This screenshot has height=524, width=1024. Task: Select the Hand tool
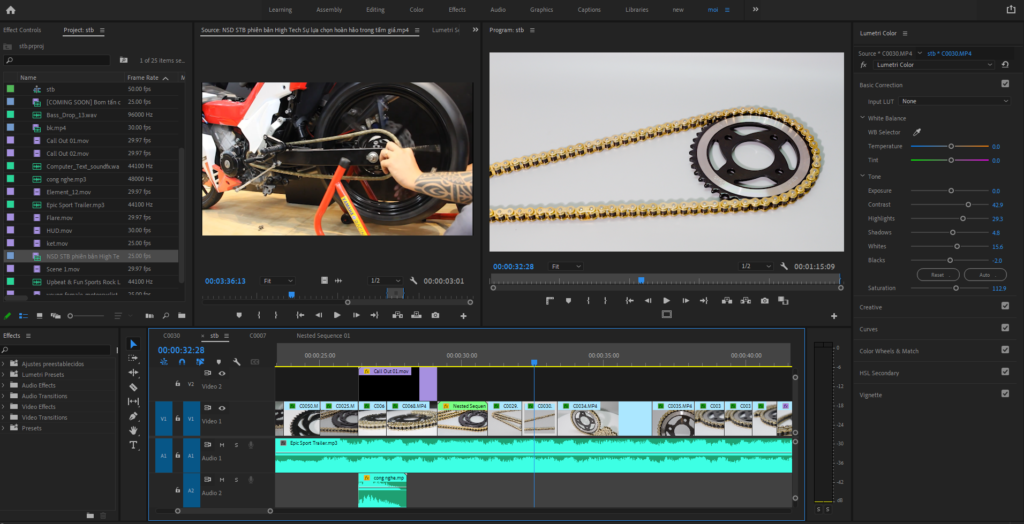tap(133, 430)
